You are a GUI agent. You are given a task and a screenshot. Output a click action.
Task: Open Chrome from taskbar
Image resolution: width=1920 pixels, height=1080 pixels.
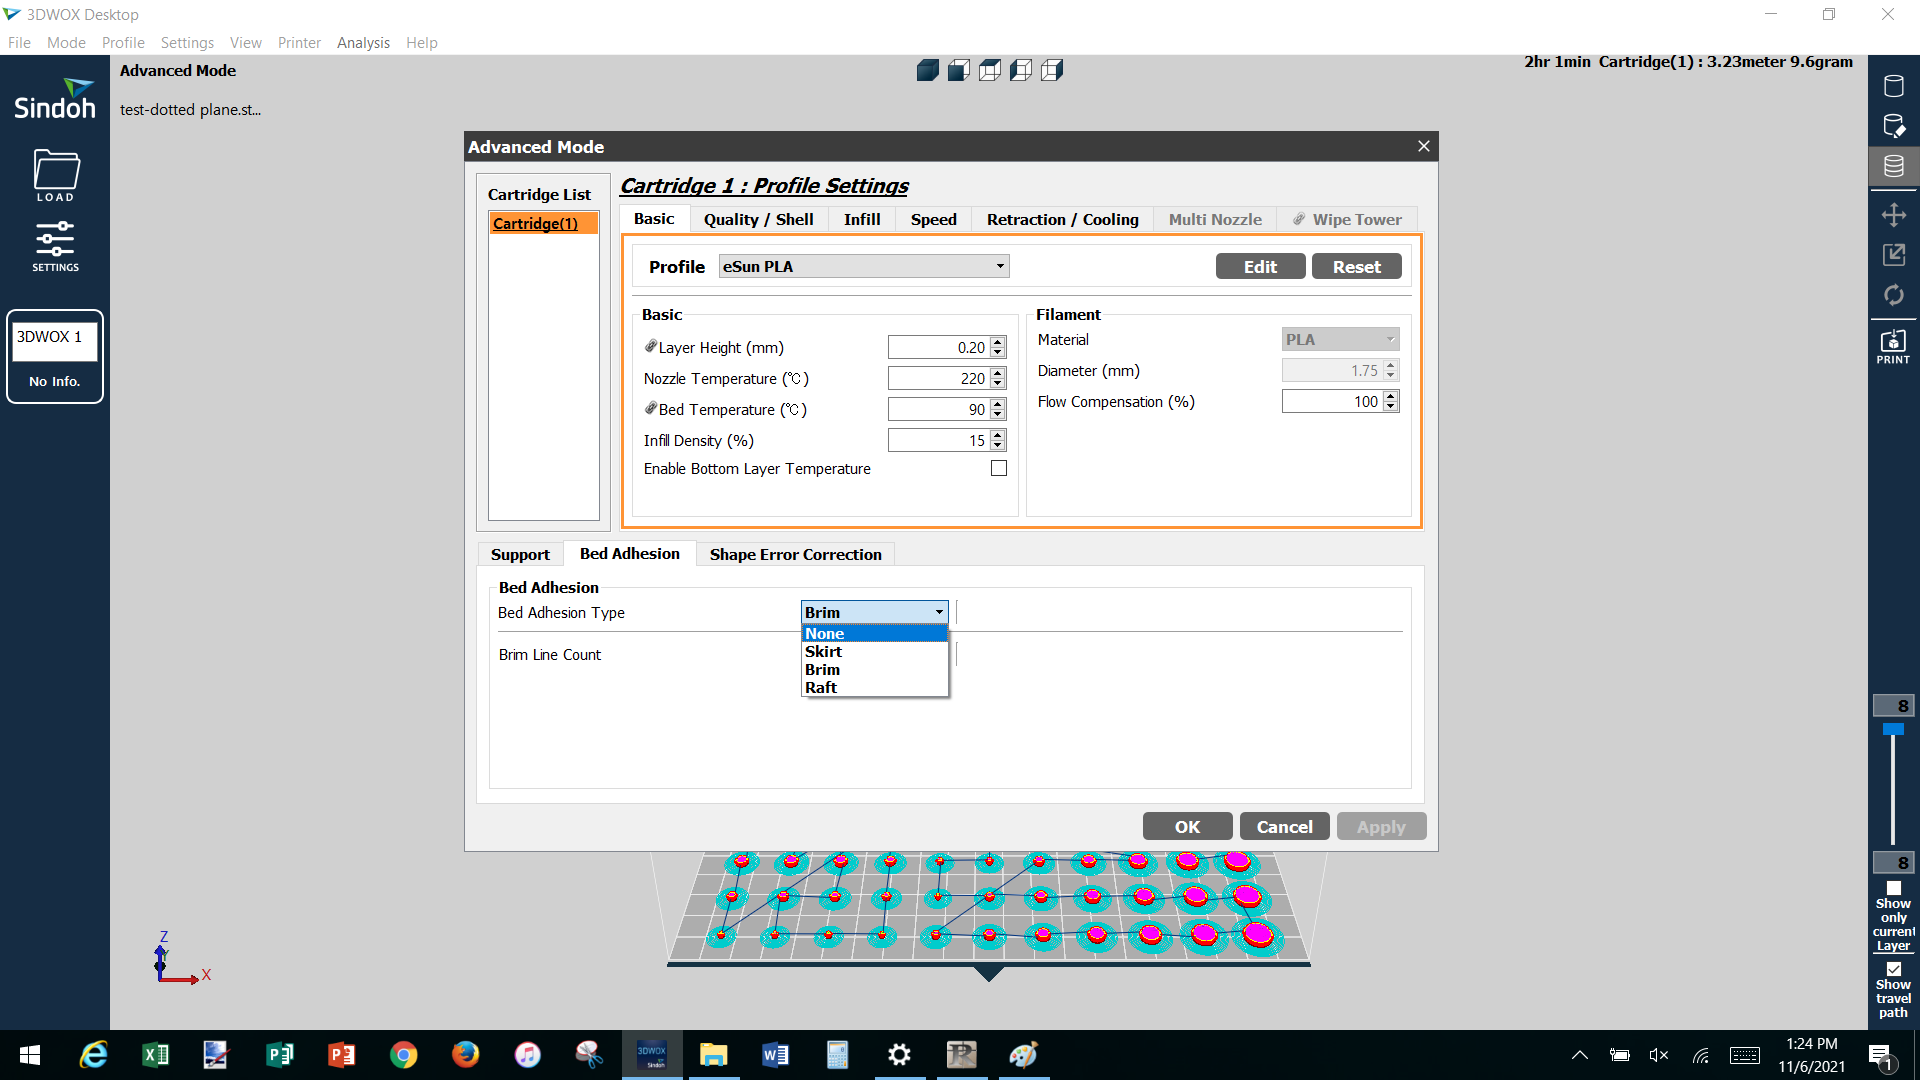[x=403, y=1055]
